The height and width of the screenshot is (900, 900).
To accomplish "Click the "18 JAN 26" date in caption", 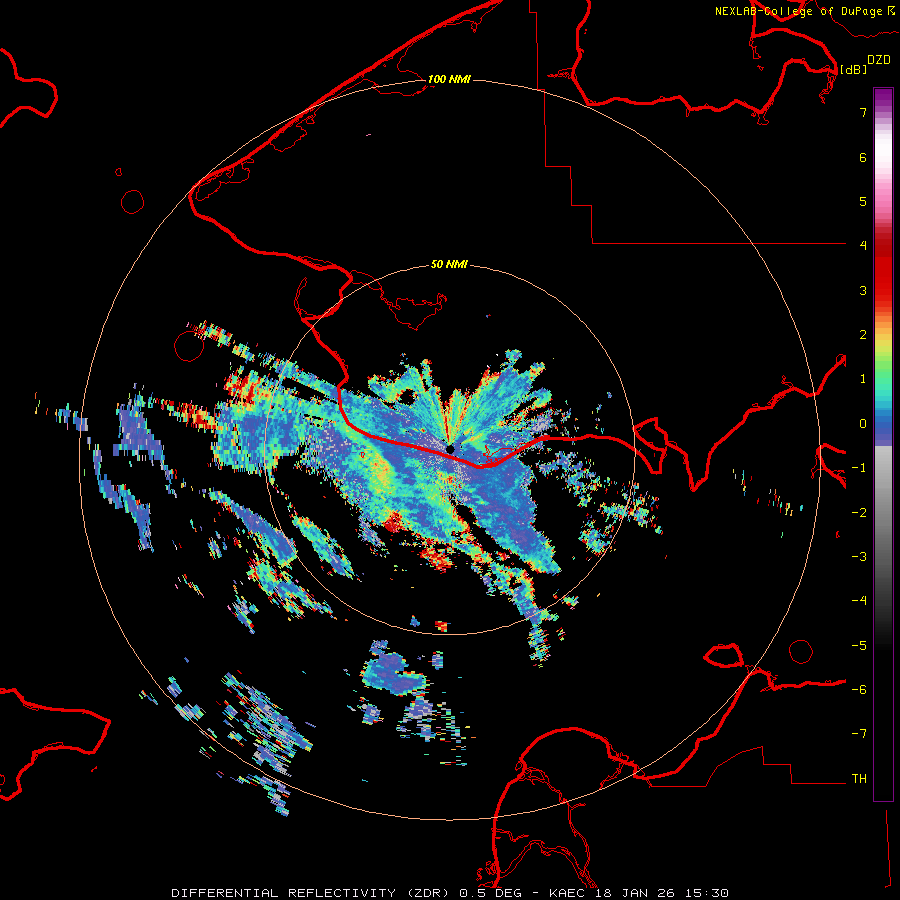I will coord(634,893).
